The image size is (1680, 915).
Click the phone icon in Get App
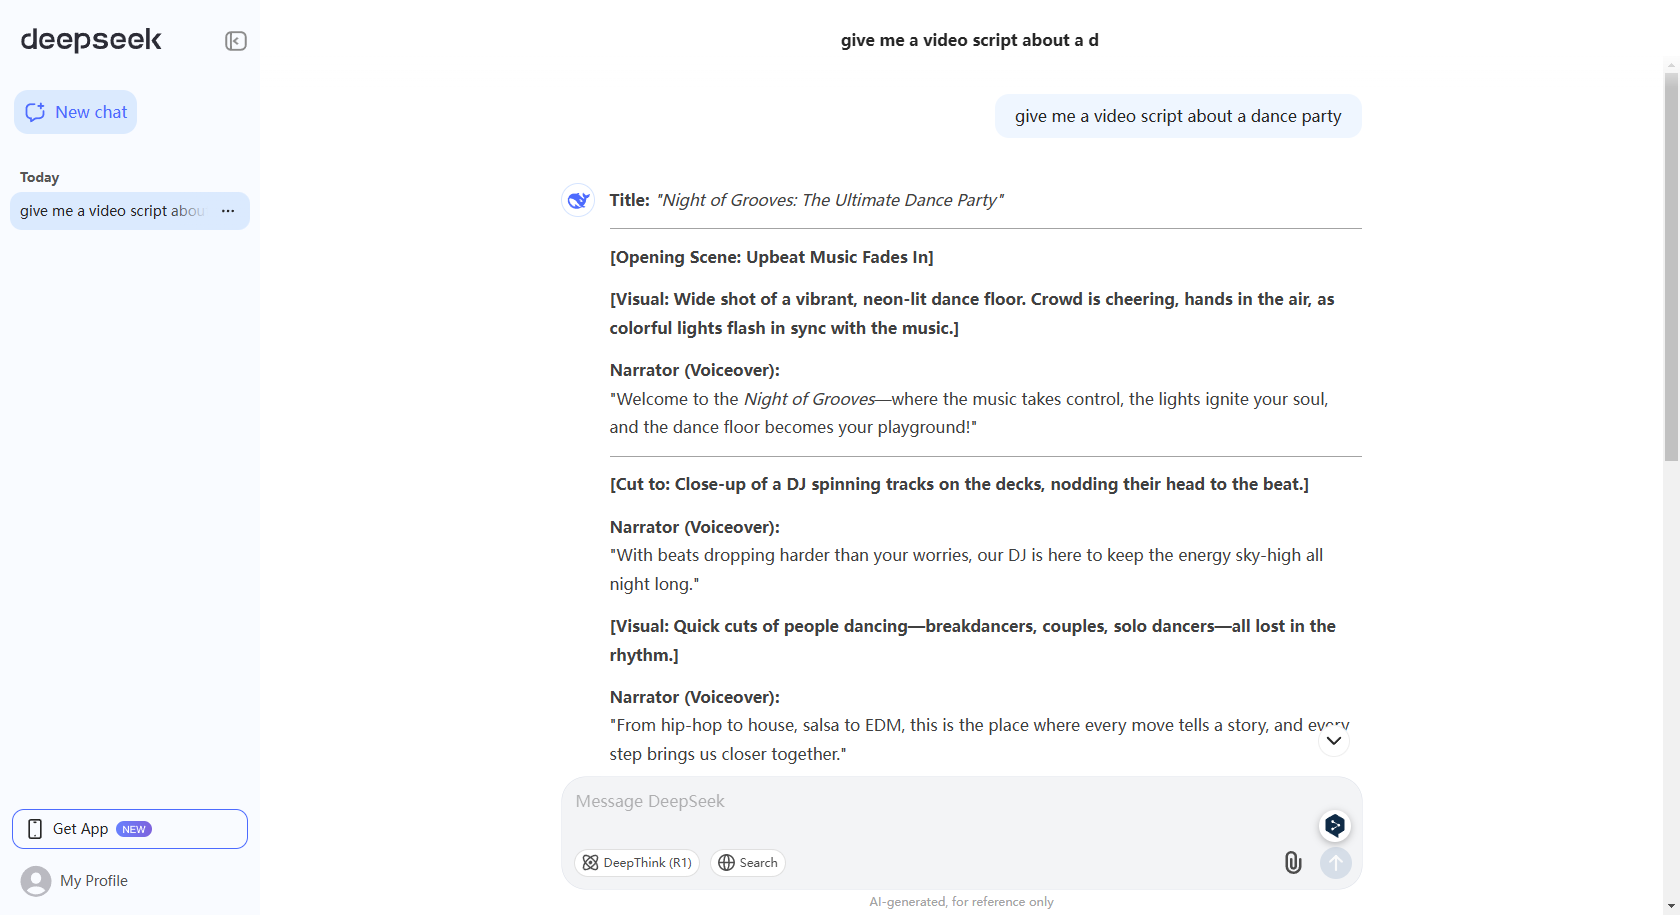35,829
